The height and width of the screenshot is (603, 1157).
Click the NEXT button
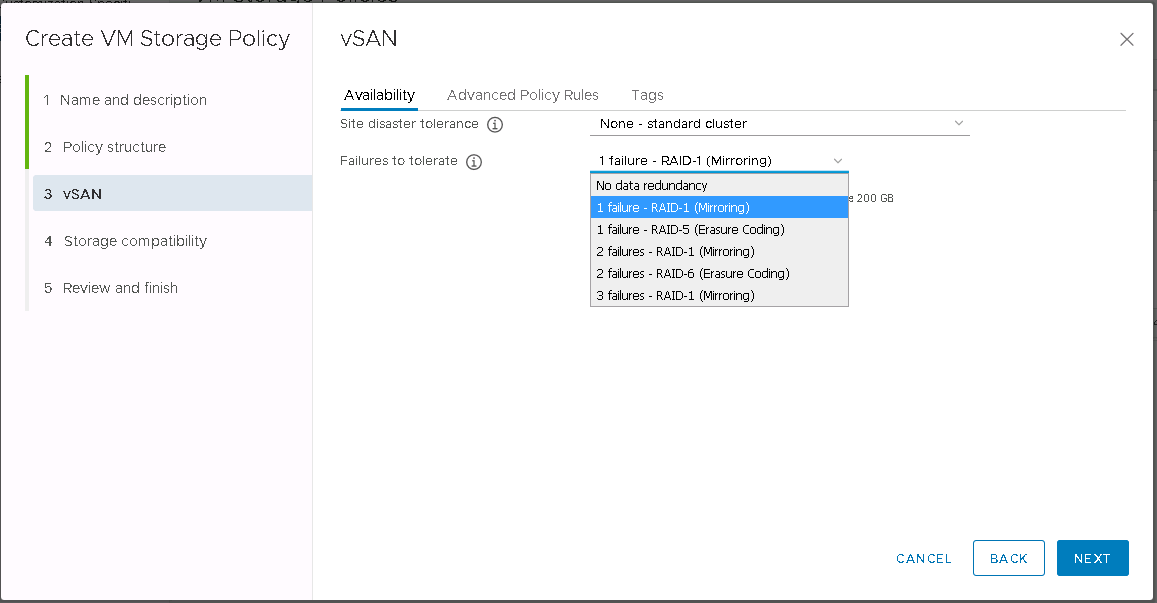[1093, 558]
